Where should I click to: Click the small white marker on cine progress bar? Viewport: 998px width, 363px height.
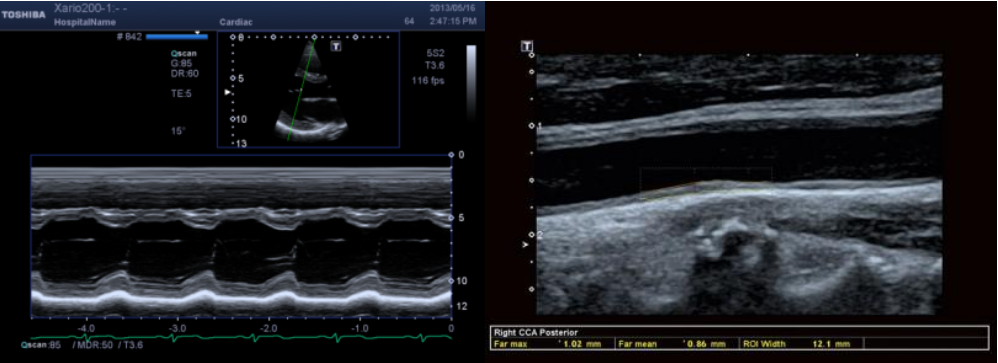pos(198,31)
